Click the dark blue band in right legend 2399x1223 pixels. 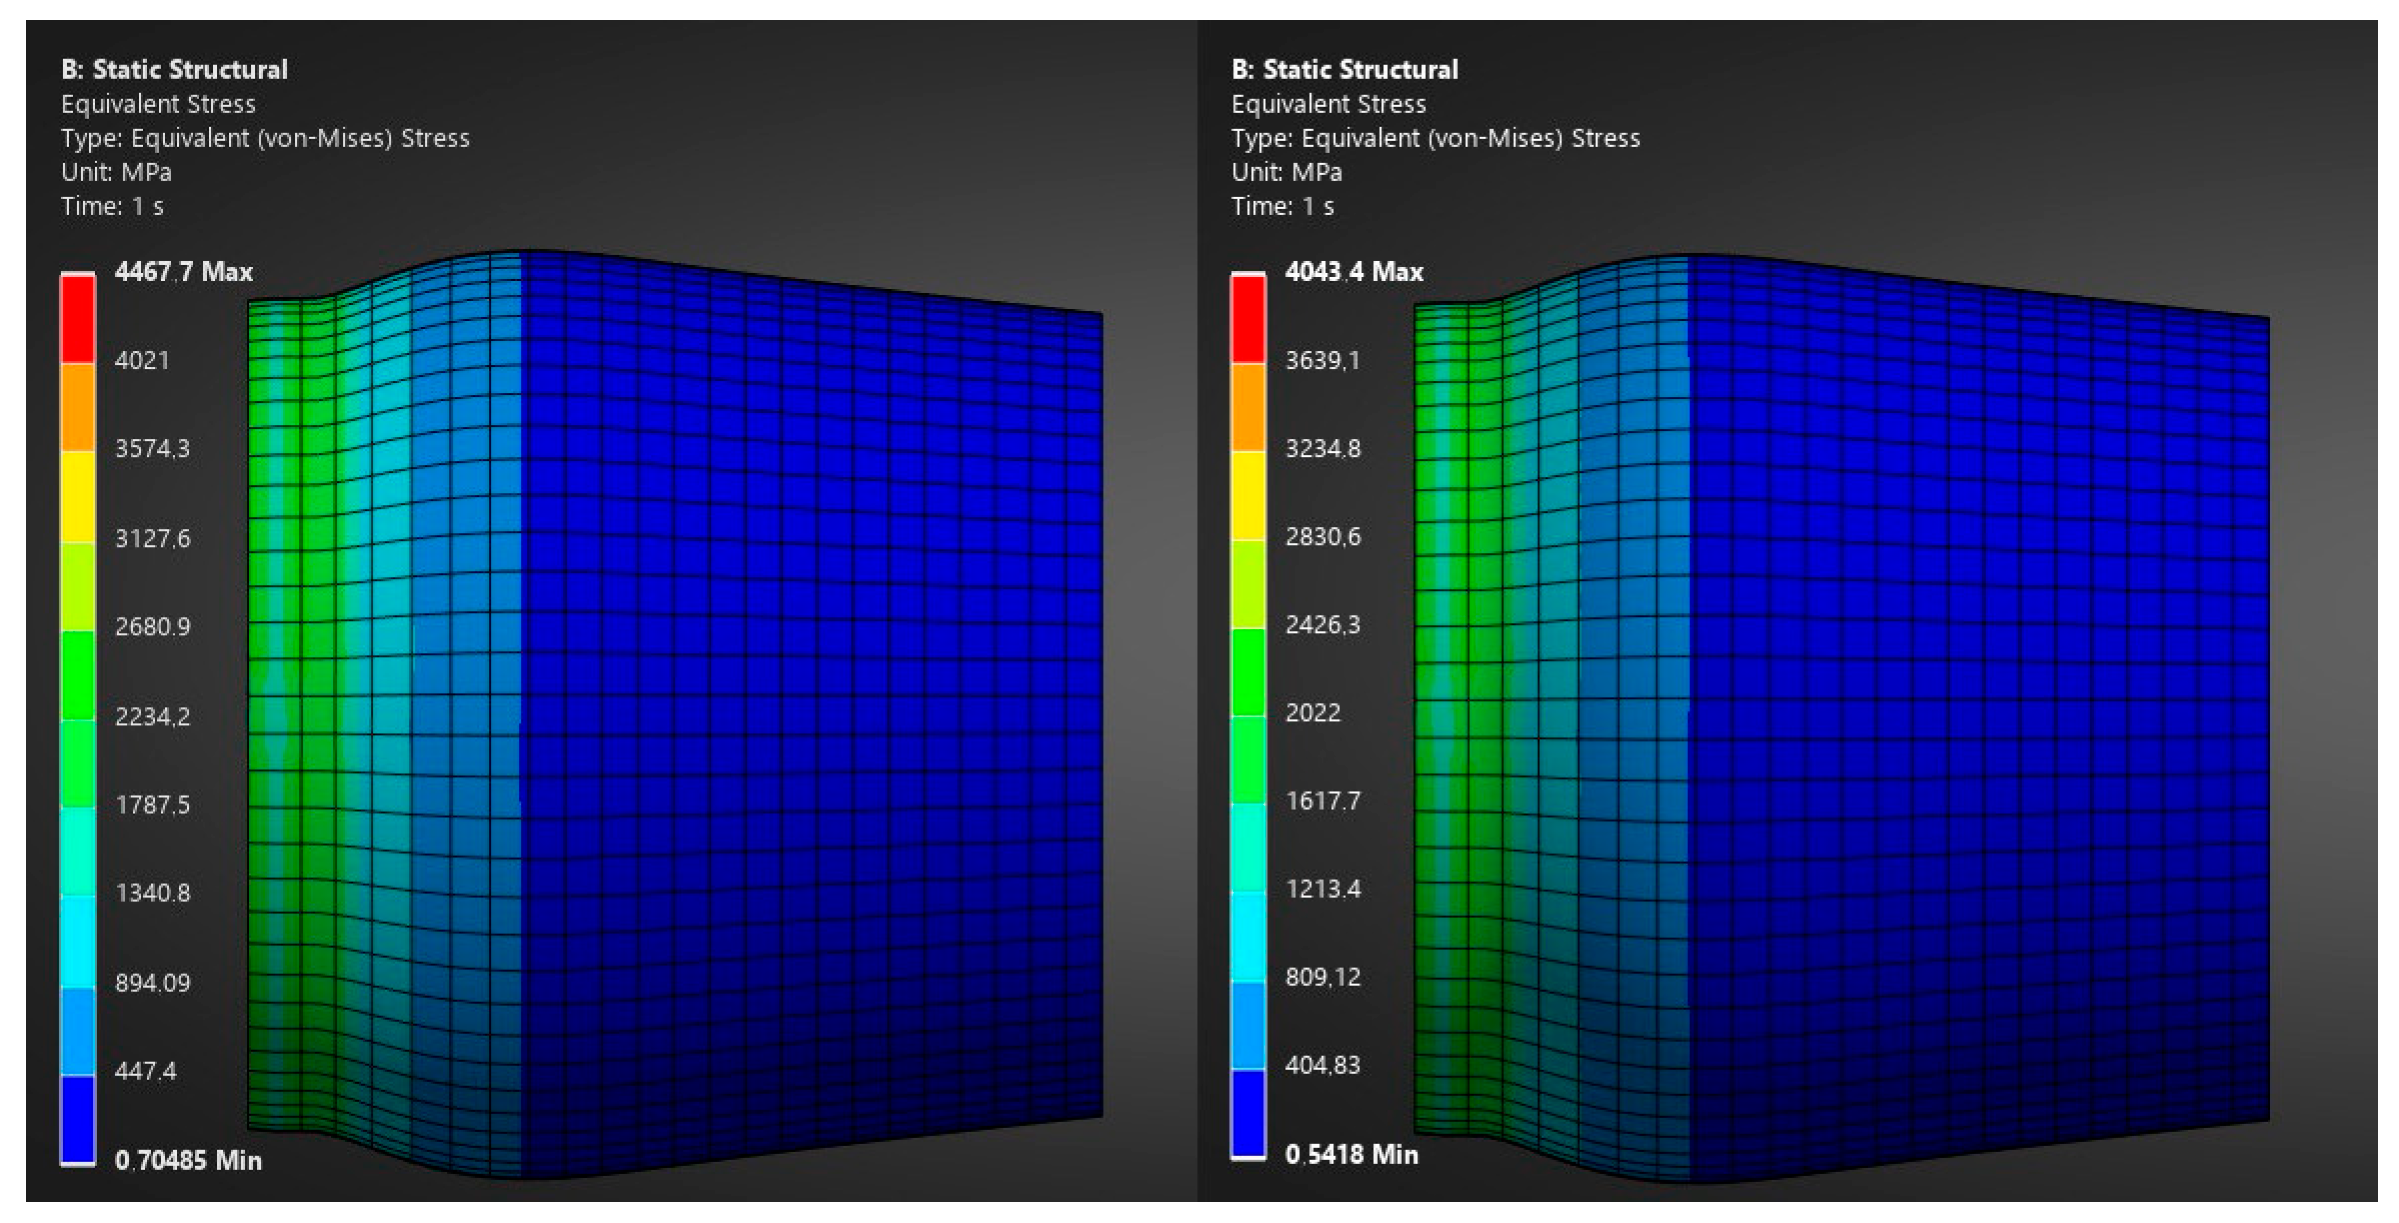1247,1112
